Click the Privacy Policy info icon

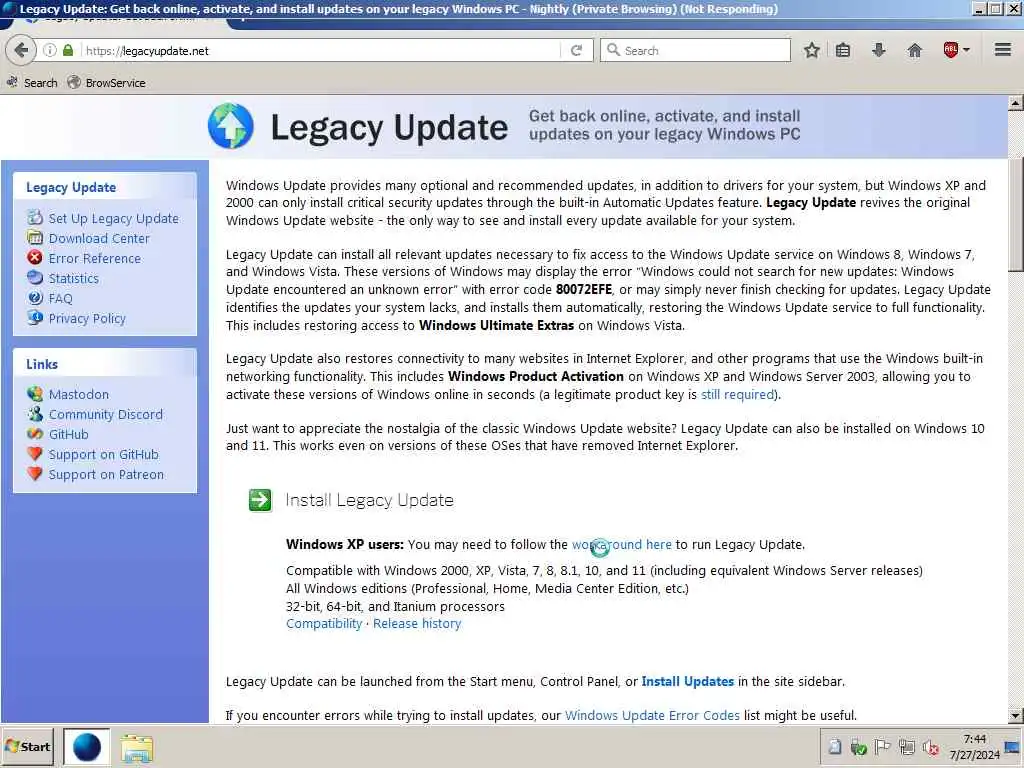point(35,317)
